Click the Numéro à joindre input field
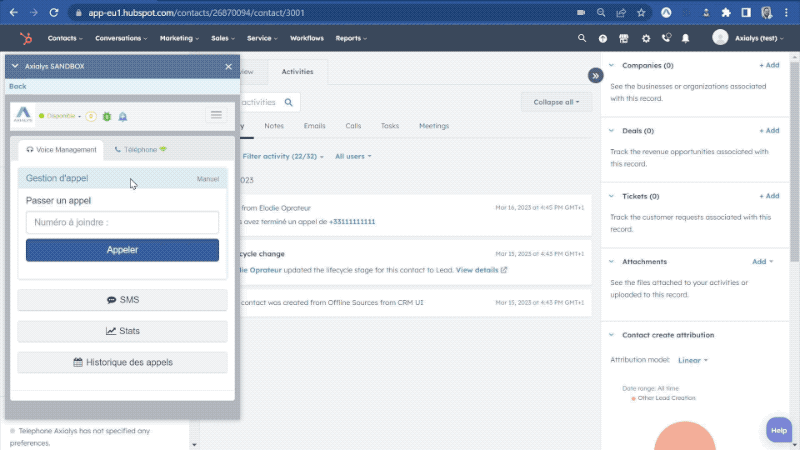Image resolution: width=800 pixels, height=450 pixels. coord(122,222)
